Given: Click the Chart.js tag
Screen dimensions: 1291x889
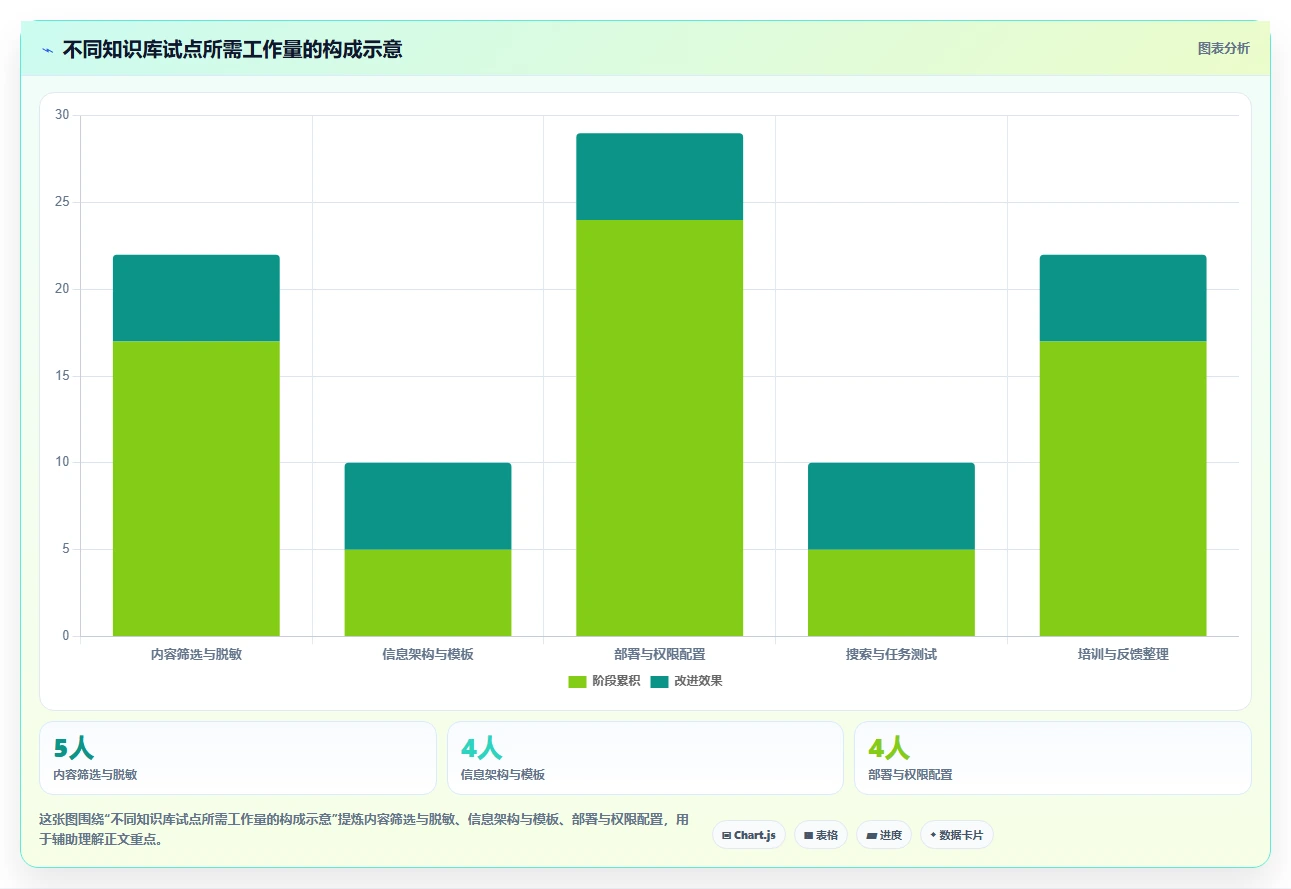Looking at the screenshot, I should pyautogui.click(x=749, y=835).
